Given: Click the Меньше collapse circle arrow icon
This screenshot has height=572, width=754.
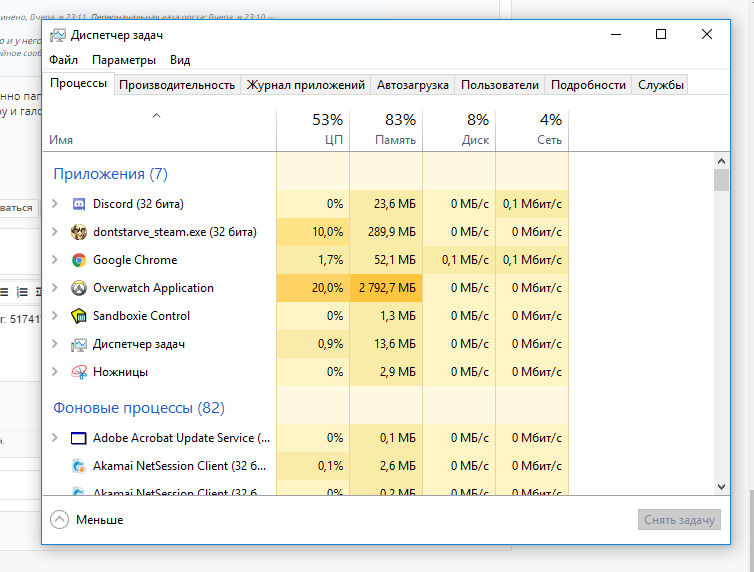Looking at the screenshot, I should pyautogui.click(x=60, y=520).
